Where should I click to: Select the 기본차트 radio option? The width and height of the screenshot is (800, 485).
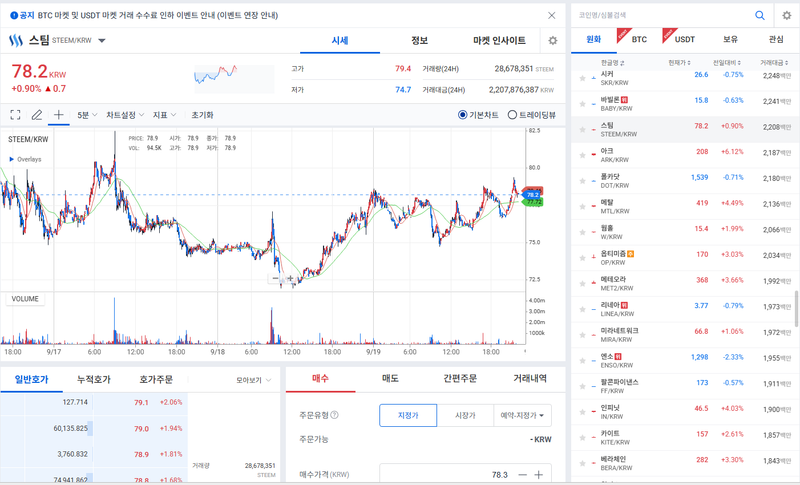(463, 115)
